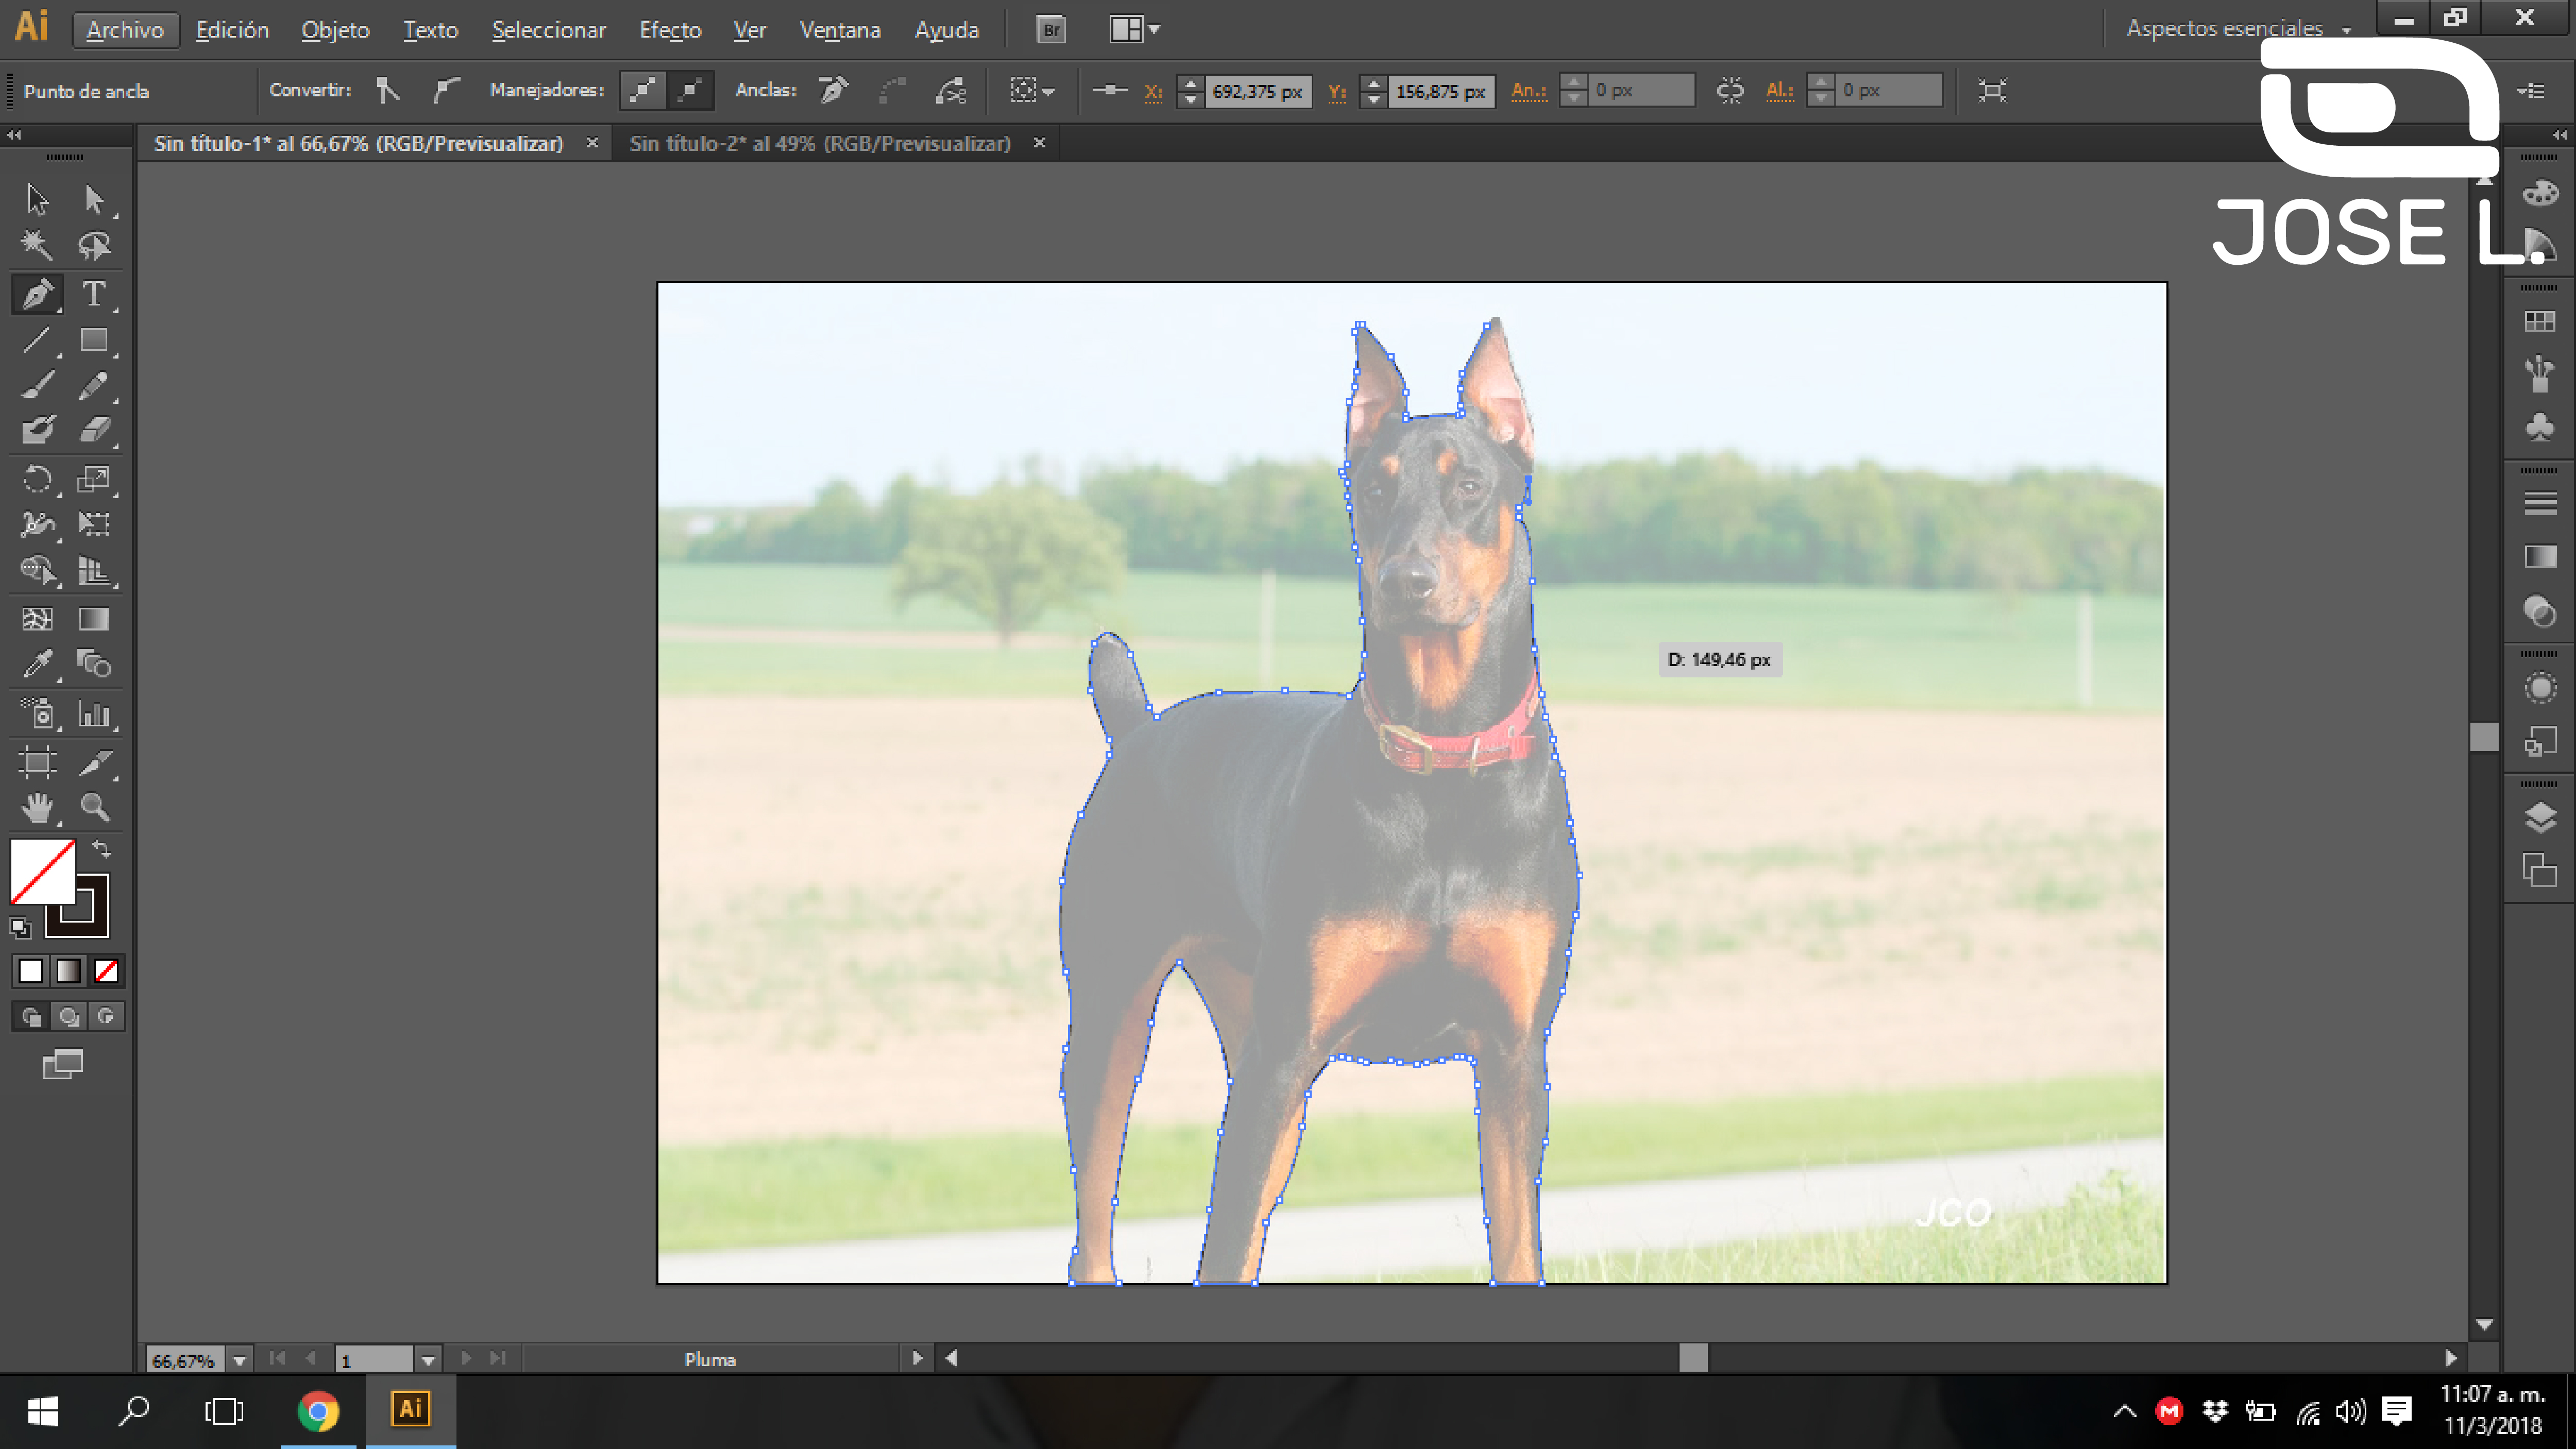Open the Ventana menu

click(840, 30)
